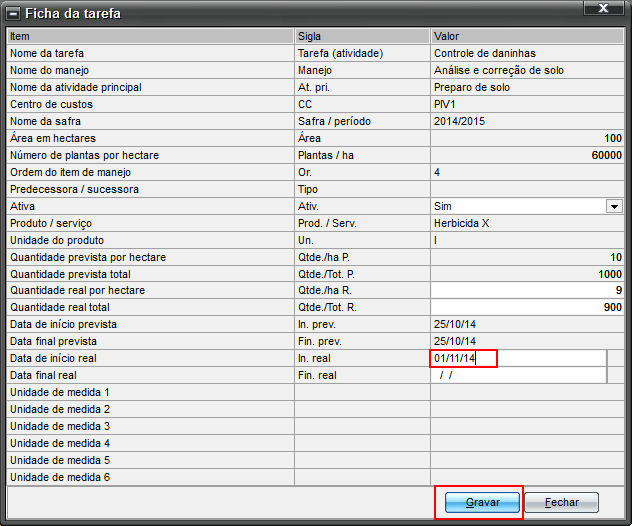Click the Valor column header
This screenshot has width=632, height=526.
coord(526,36)
